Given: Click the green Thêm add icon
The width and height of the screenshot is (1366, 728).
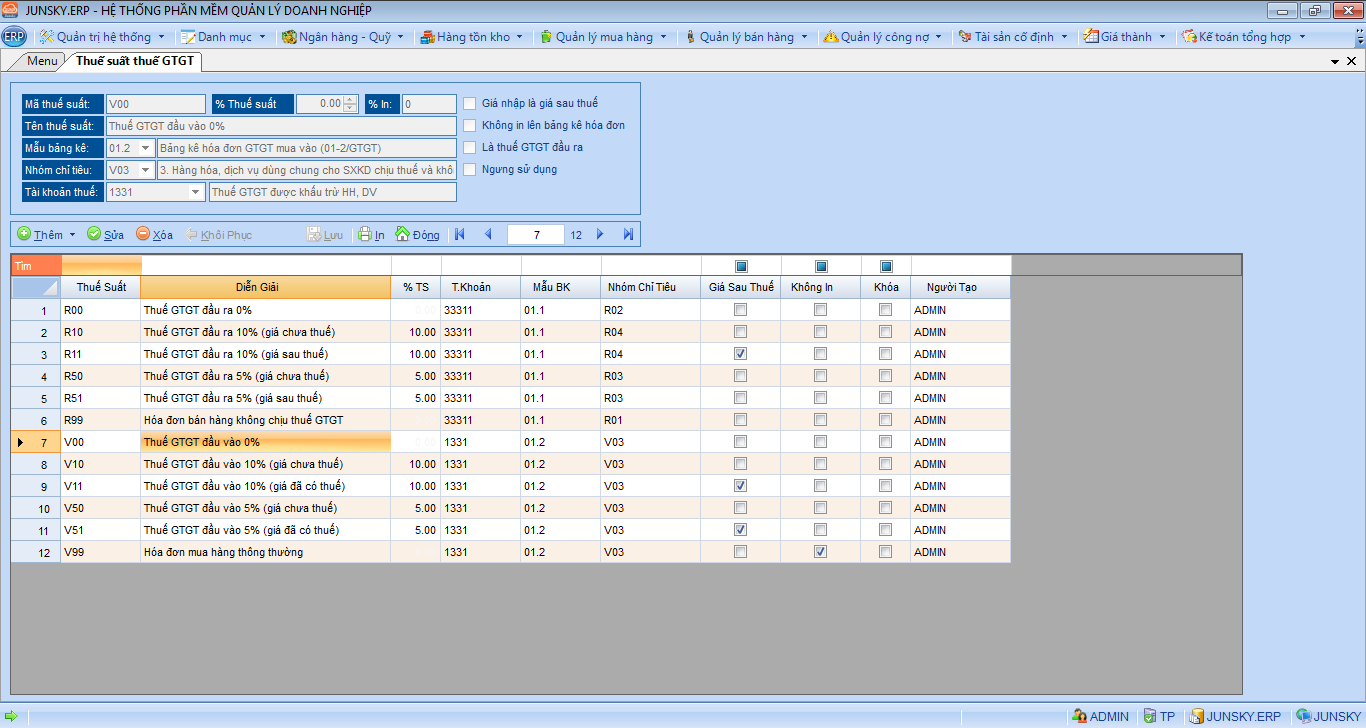Looking at the screenshot, I should pos(24,234).
